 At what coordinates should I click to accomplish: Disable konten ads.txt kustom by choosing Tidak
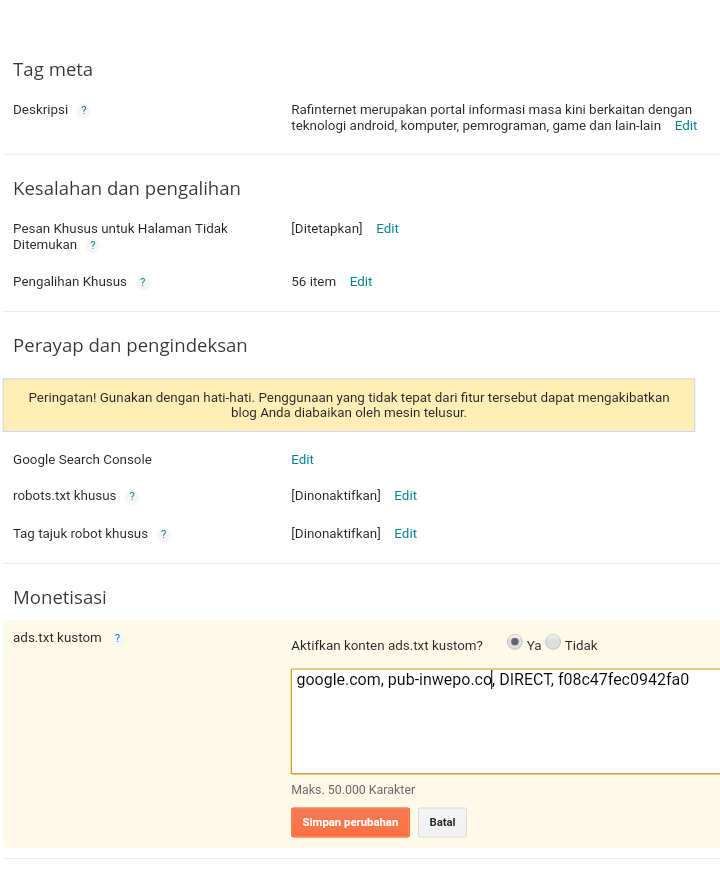[553, 643]
